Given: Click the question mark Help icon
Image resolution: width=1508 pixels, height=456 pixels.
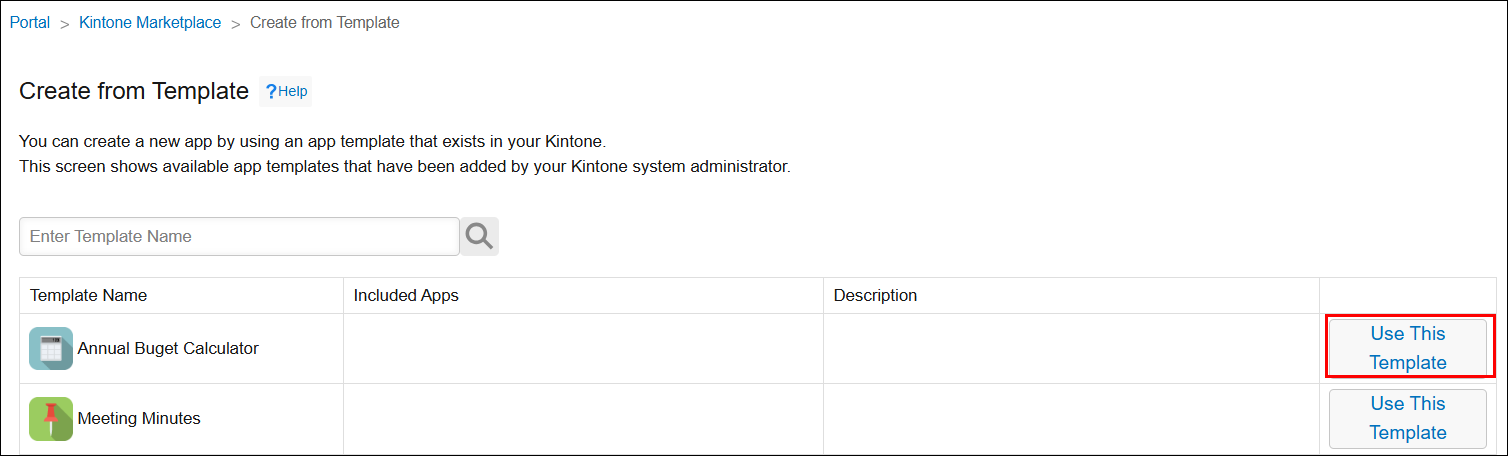Looking at the screenshot, I should (x=271, y=92).
